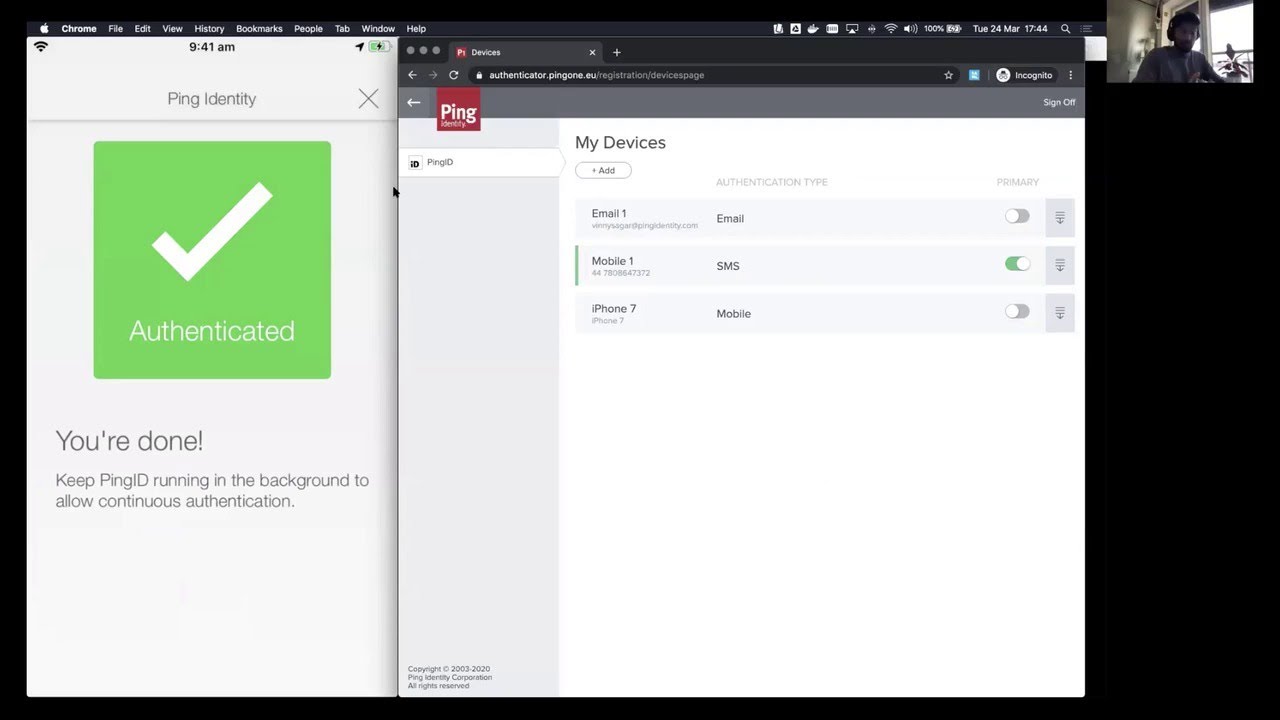Click the + Add device button

click(x=603, y=170)
